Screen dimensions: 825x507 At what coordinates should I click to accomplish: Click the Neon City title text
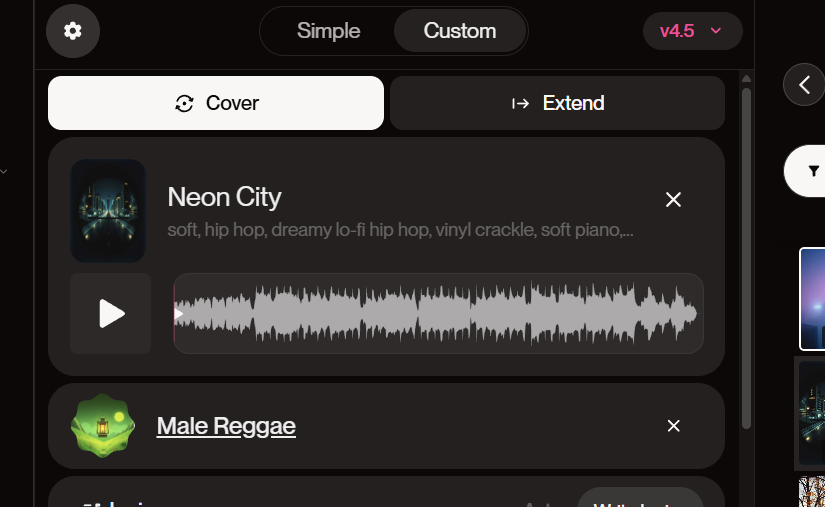pyautogui.click(x=225, y=197)
